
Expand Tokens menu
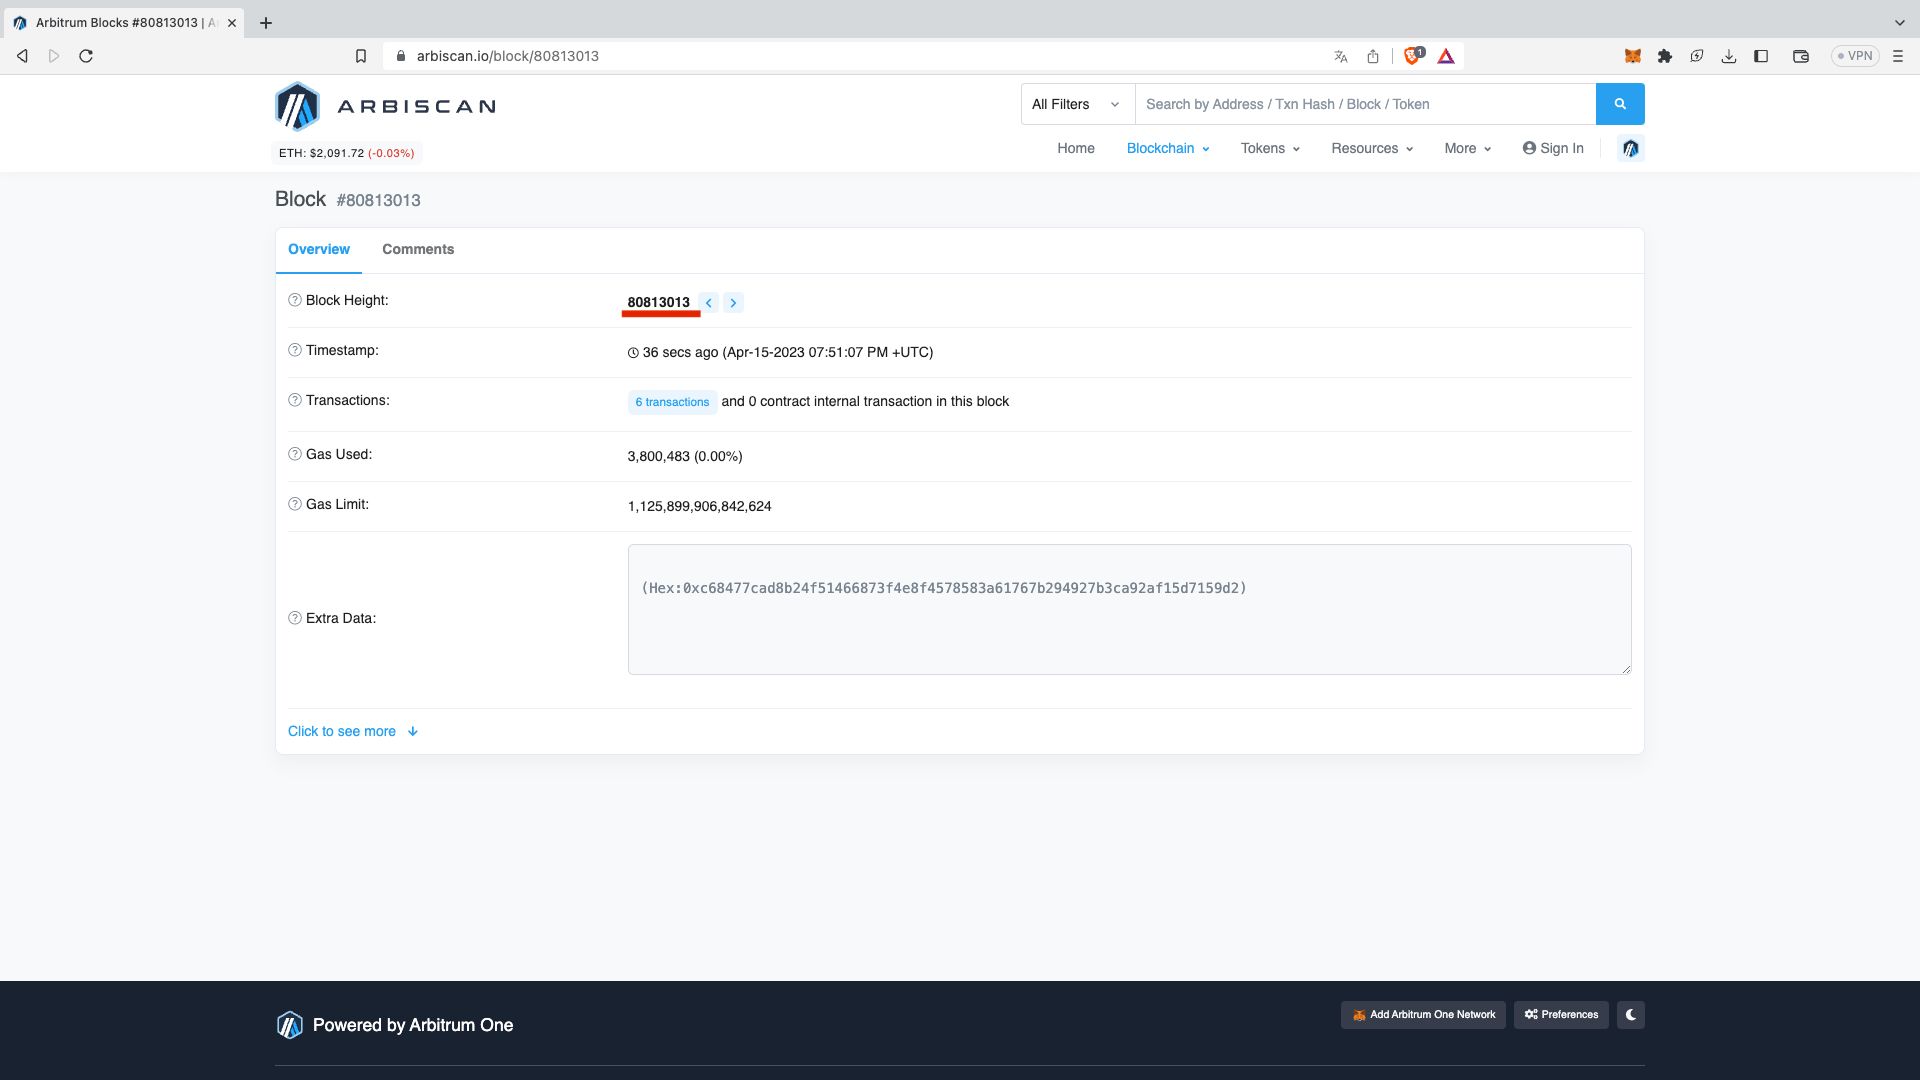pos(1270,148)
